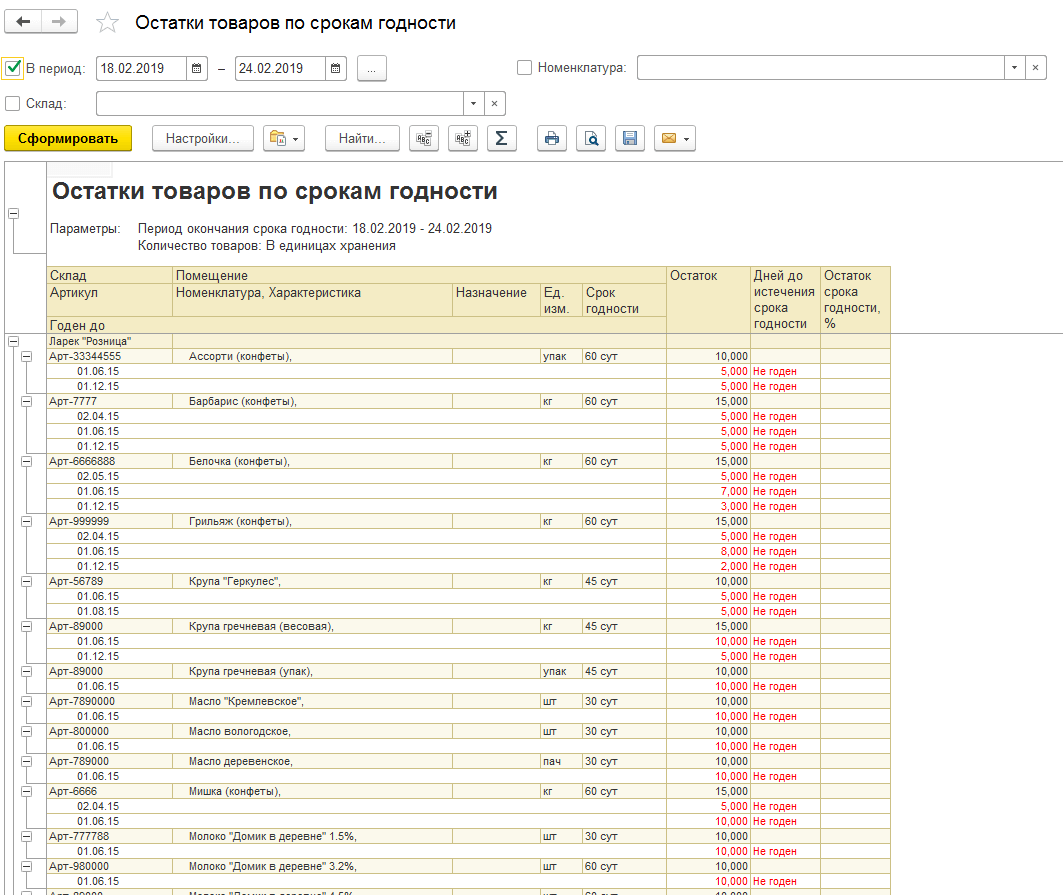Select the 'Дней до истечения срока годности' header

coord(785,300)
